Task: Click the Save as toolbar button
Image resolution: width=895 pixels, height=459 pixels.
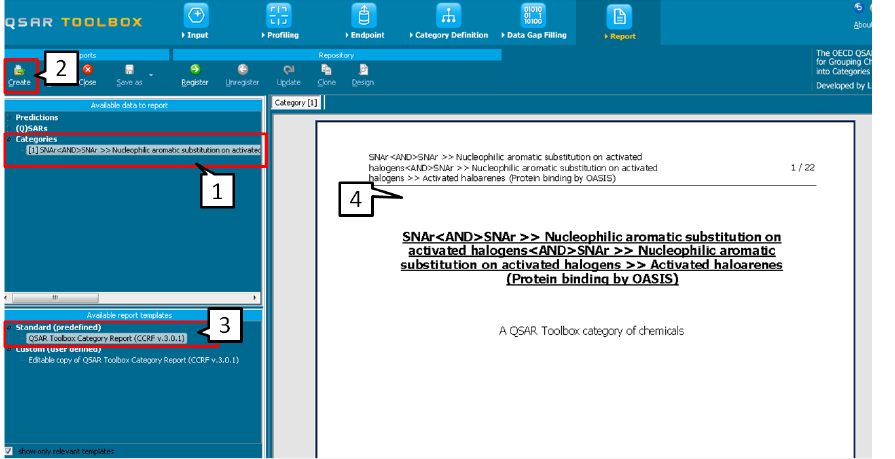Action: (130, 75)
